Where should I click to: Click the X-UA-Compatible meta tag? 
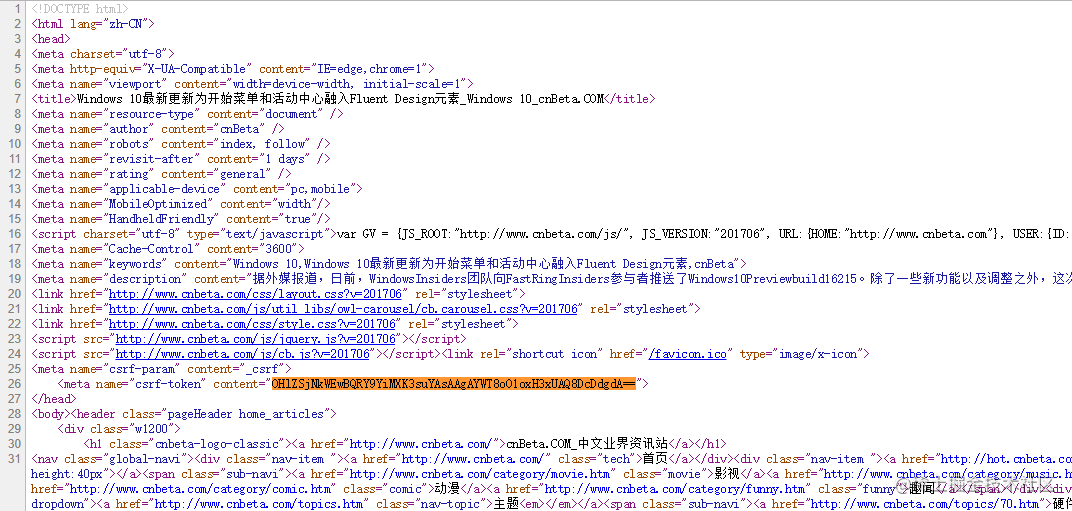click(x=233, y=69)
